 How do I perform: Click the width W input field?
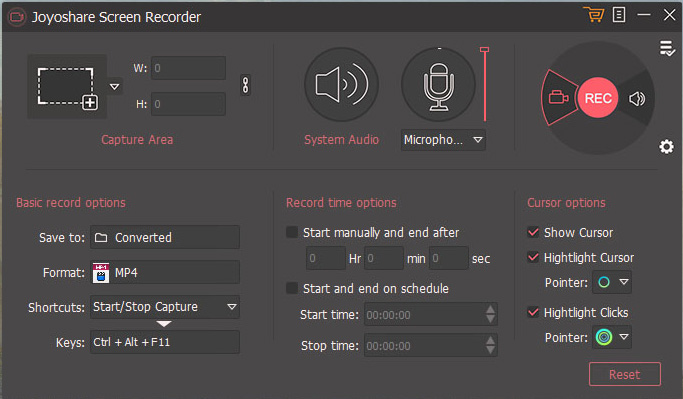[x=188, y=68]
